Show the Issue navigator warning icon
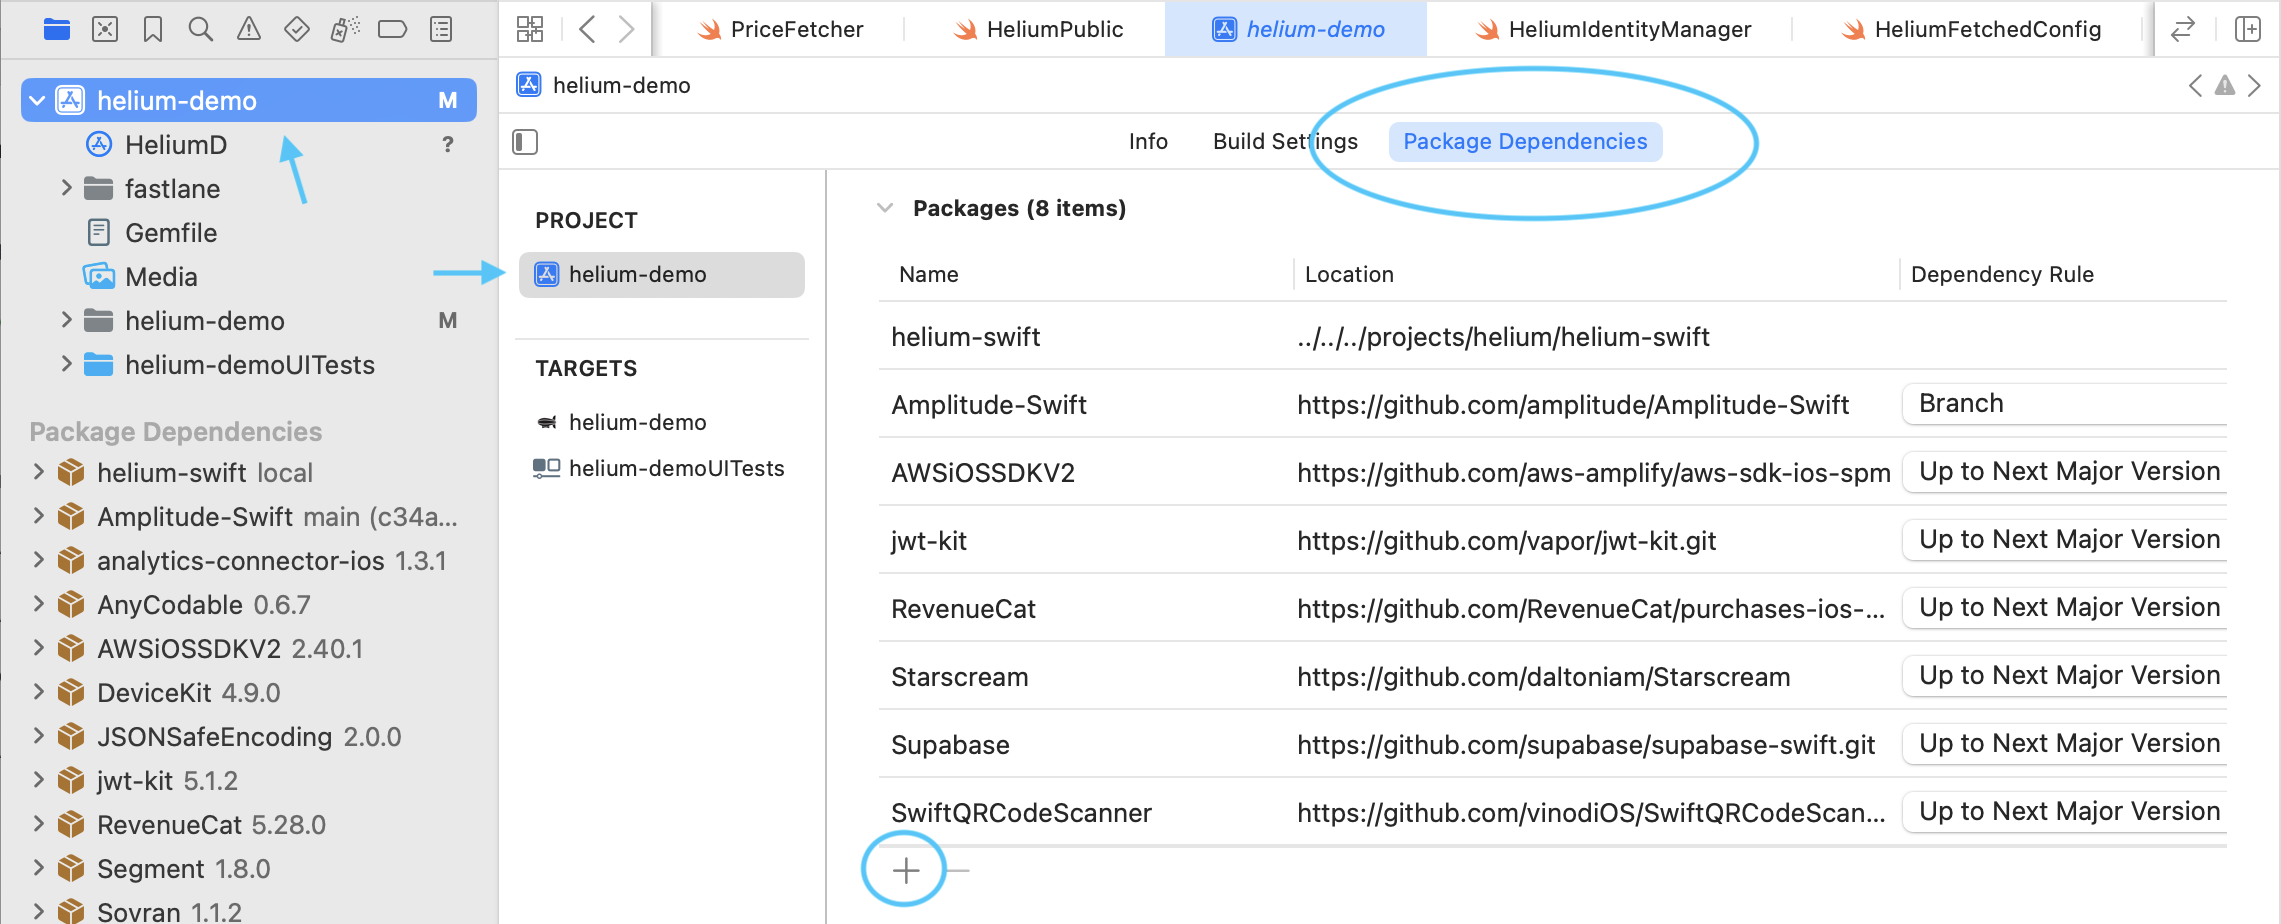The height and width of the screenshot is (924, 2281). [249, 29]
